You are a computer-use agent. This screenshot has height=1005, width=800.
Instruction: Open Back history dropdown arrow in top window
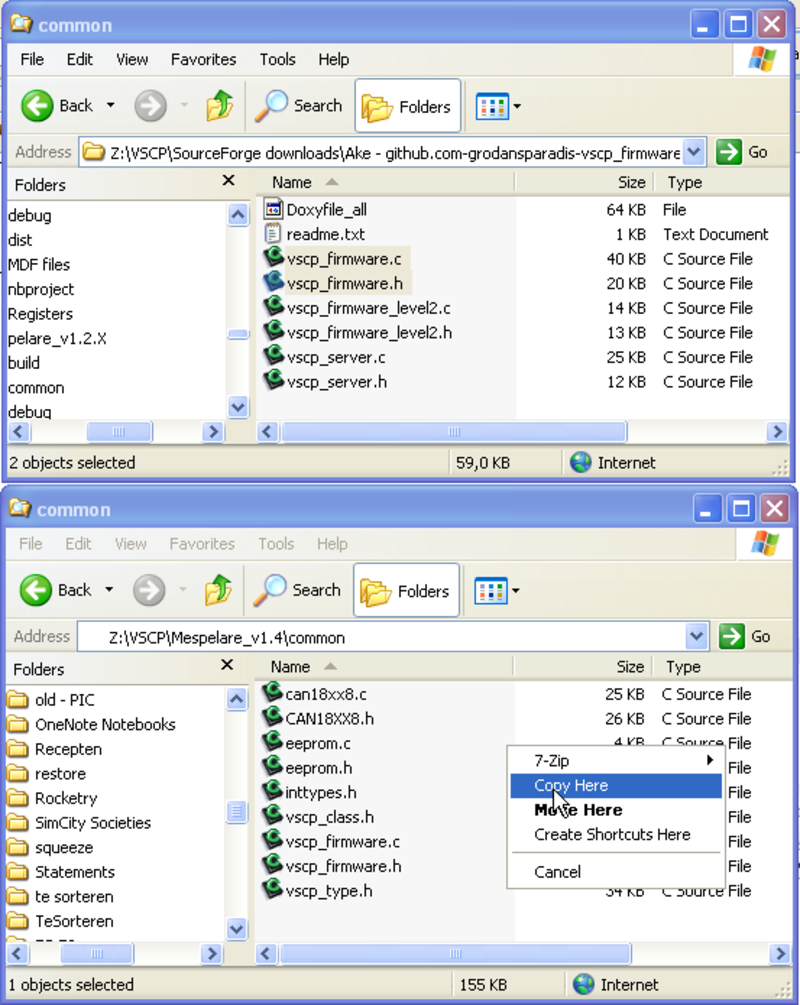[x=111, y=106]
